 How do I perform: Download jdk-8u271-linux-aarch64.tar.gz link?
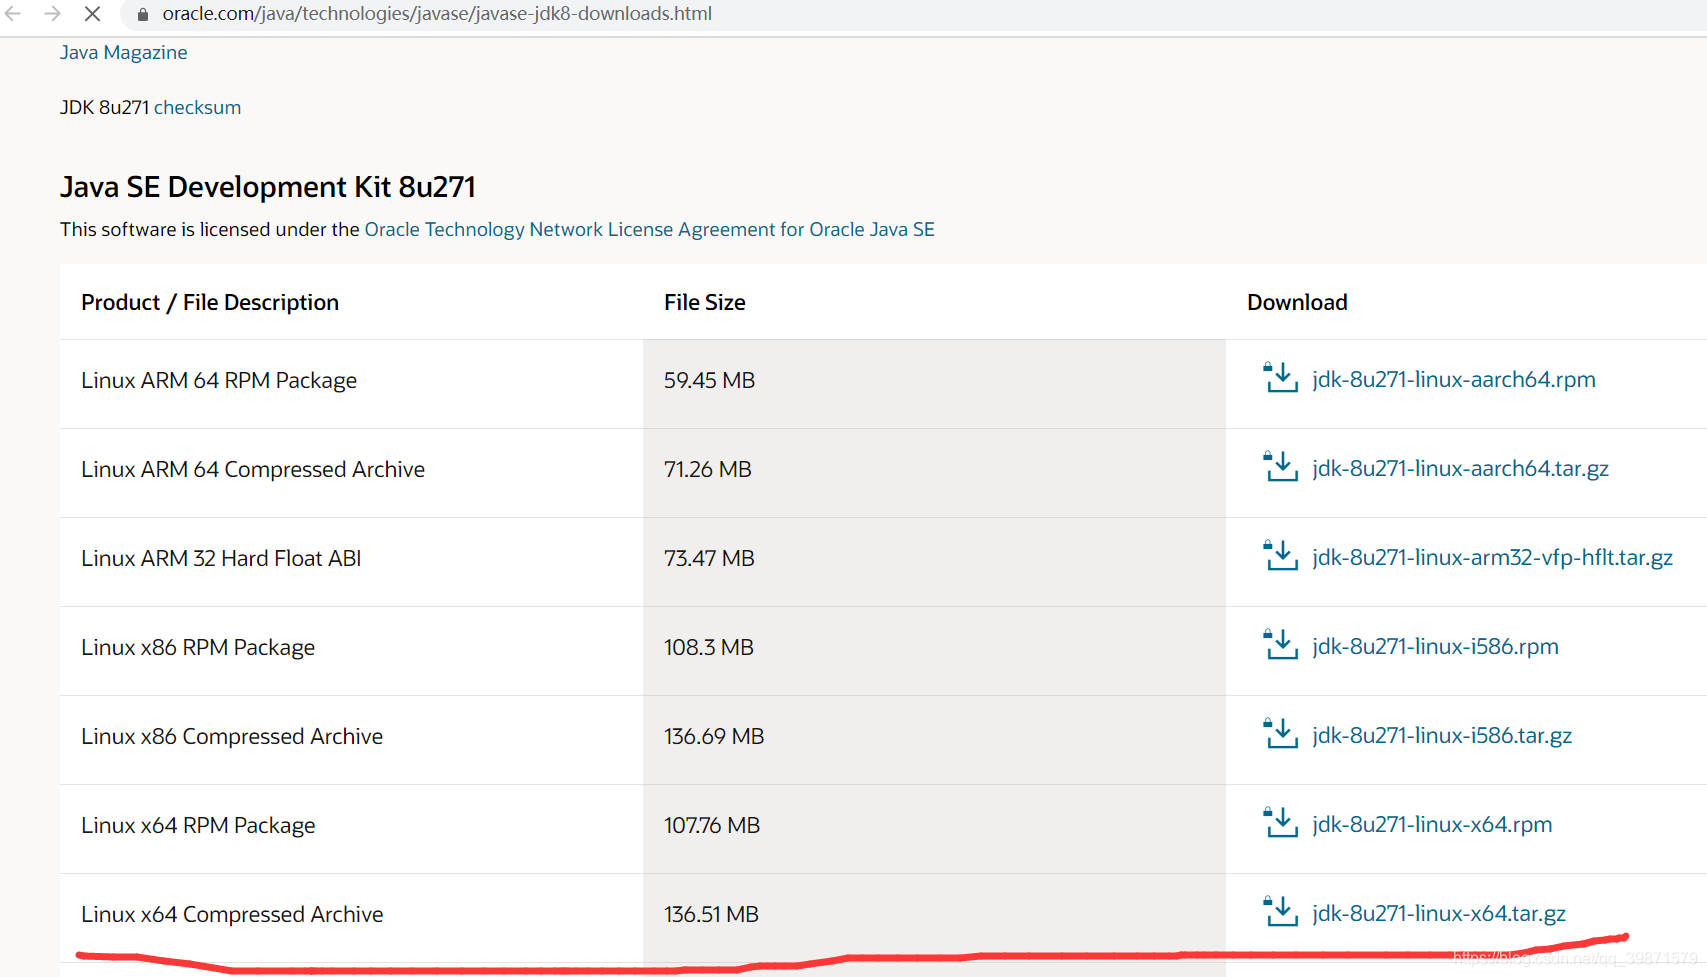point(1460,468)
